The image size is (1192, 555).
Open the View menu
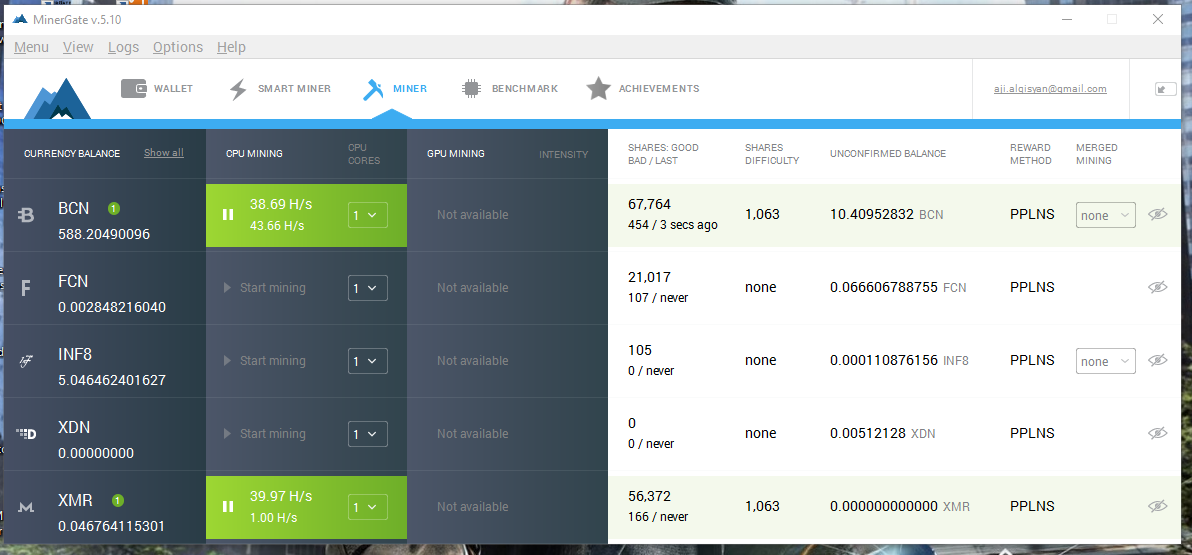[78, 47]
